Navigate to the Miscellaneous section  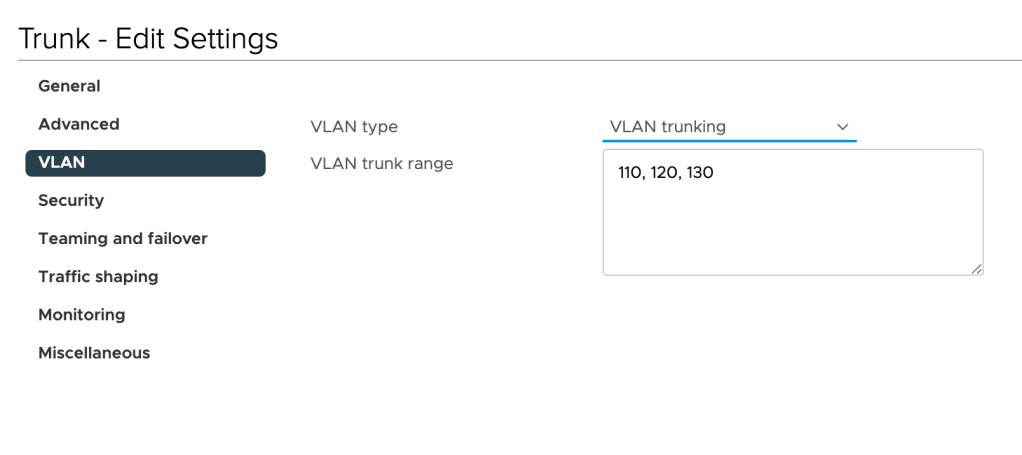[x=93, y=352]
